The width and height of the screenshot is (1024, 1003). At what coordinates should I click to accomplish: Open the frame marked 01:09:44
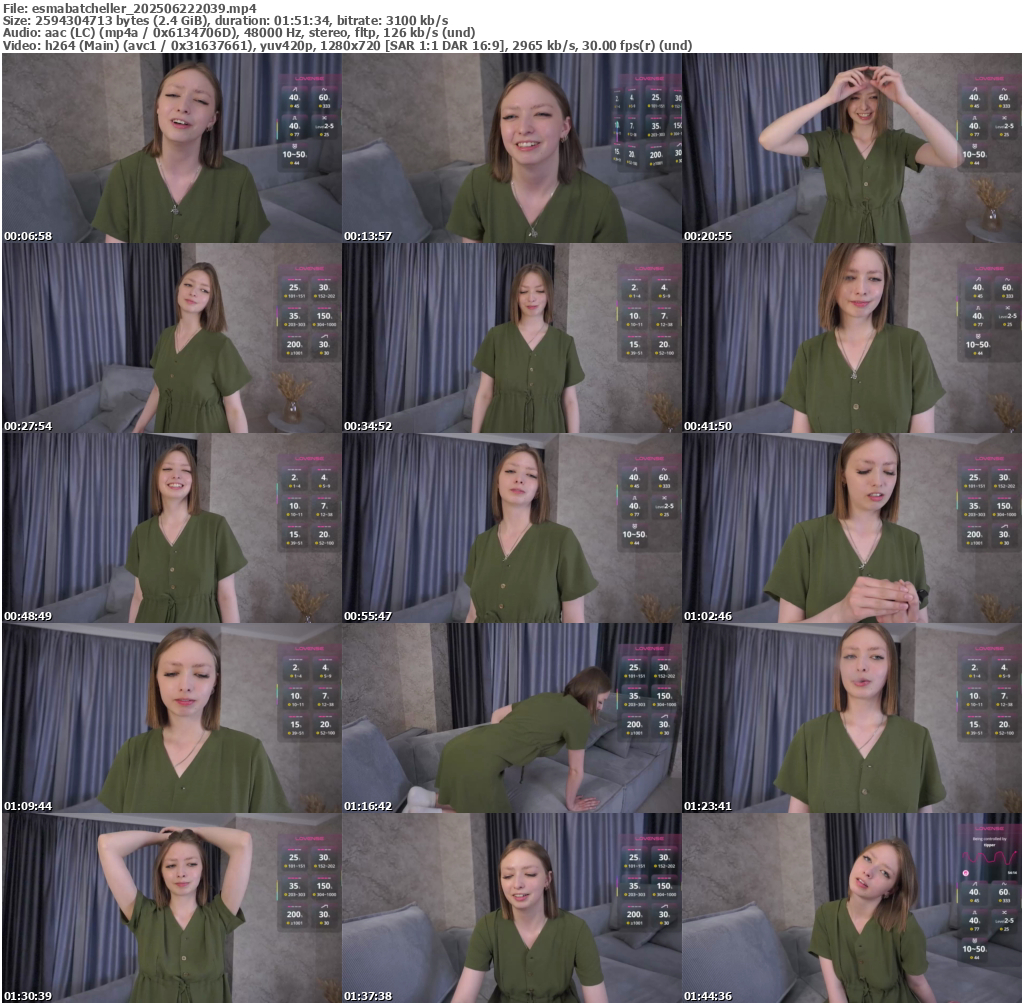pos(171,718)
